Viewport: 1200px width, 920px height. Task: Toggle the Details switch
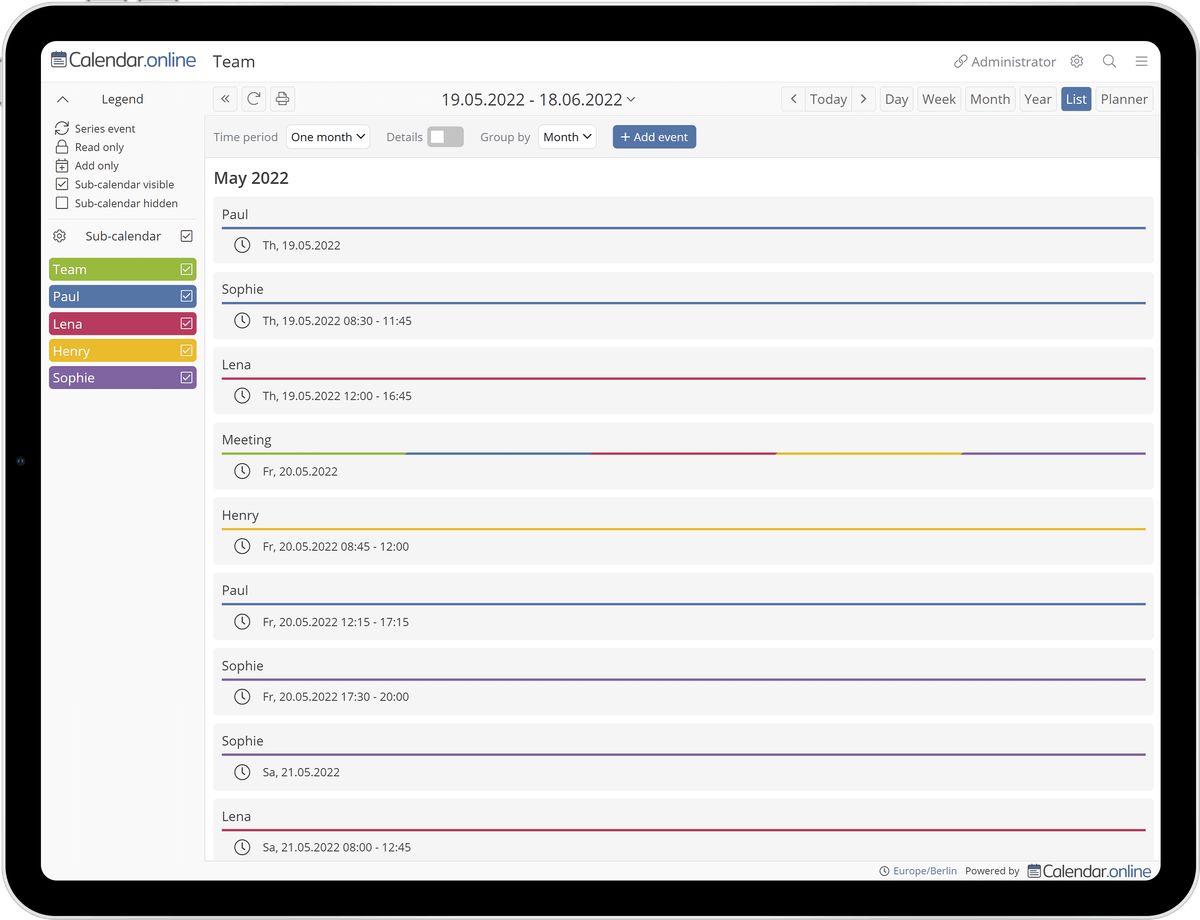pos(445,137)
